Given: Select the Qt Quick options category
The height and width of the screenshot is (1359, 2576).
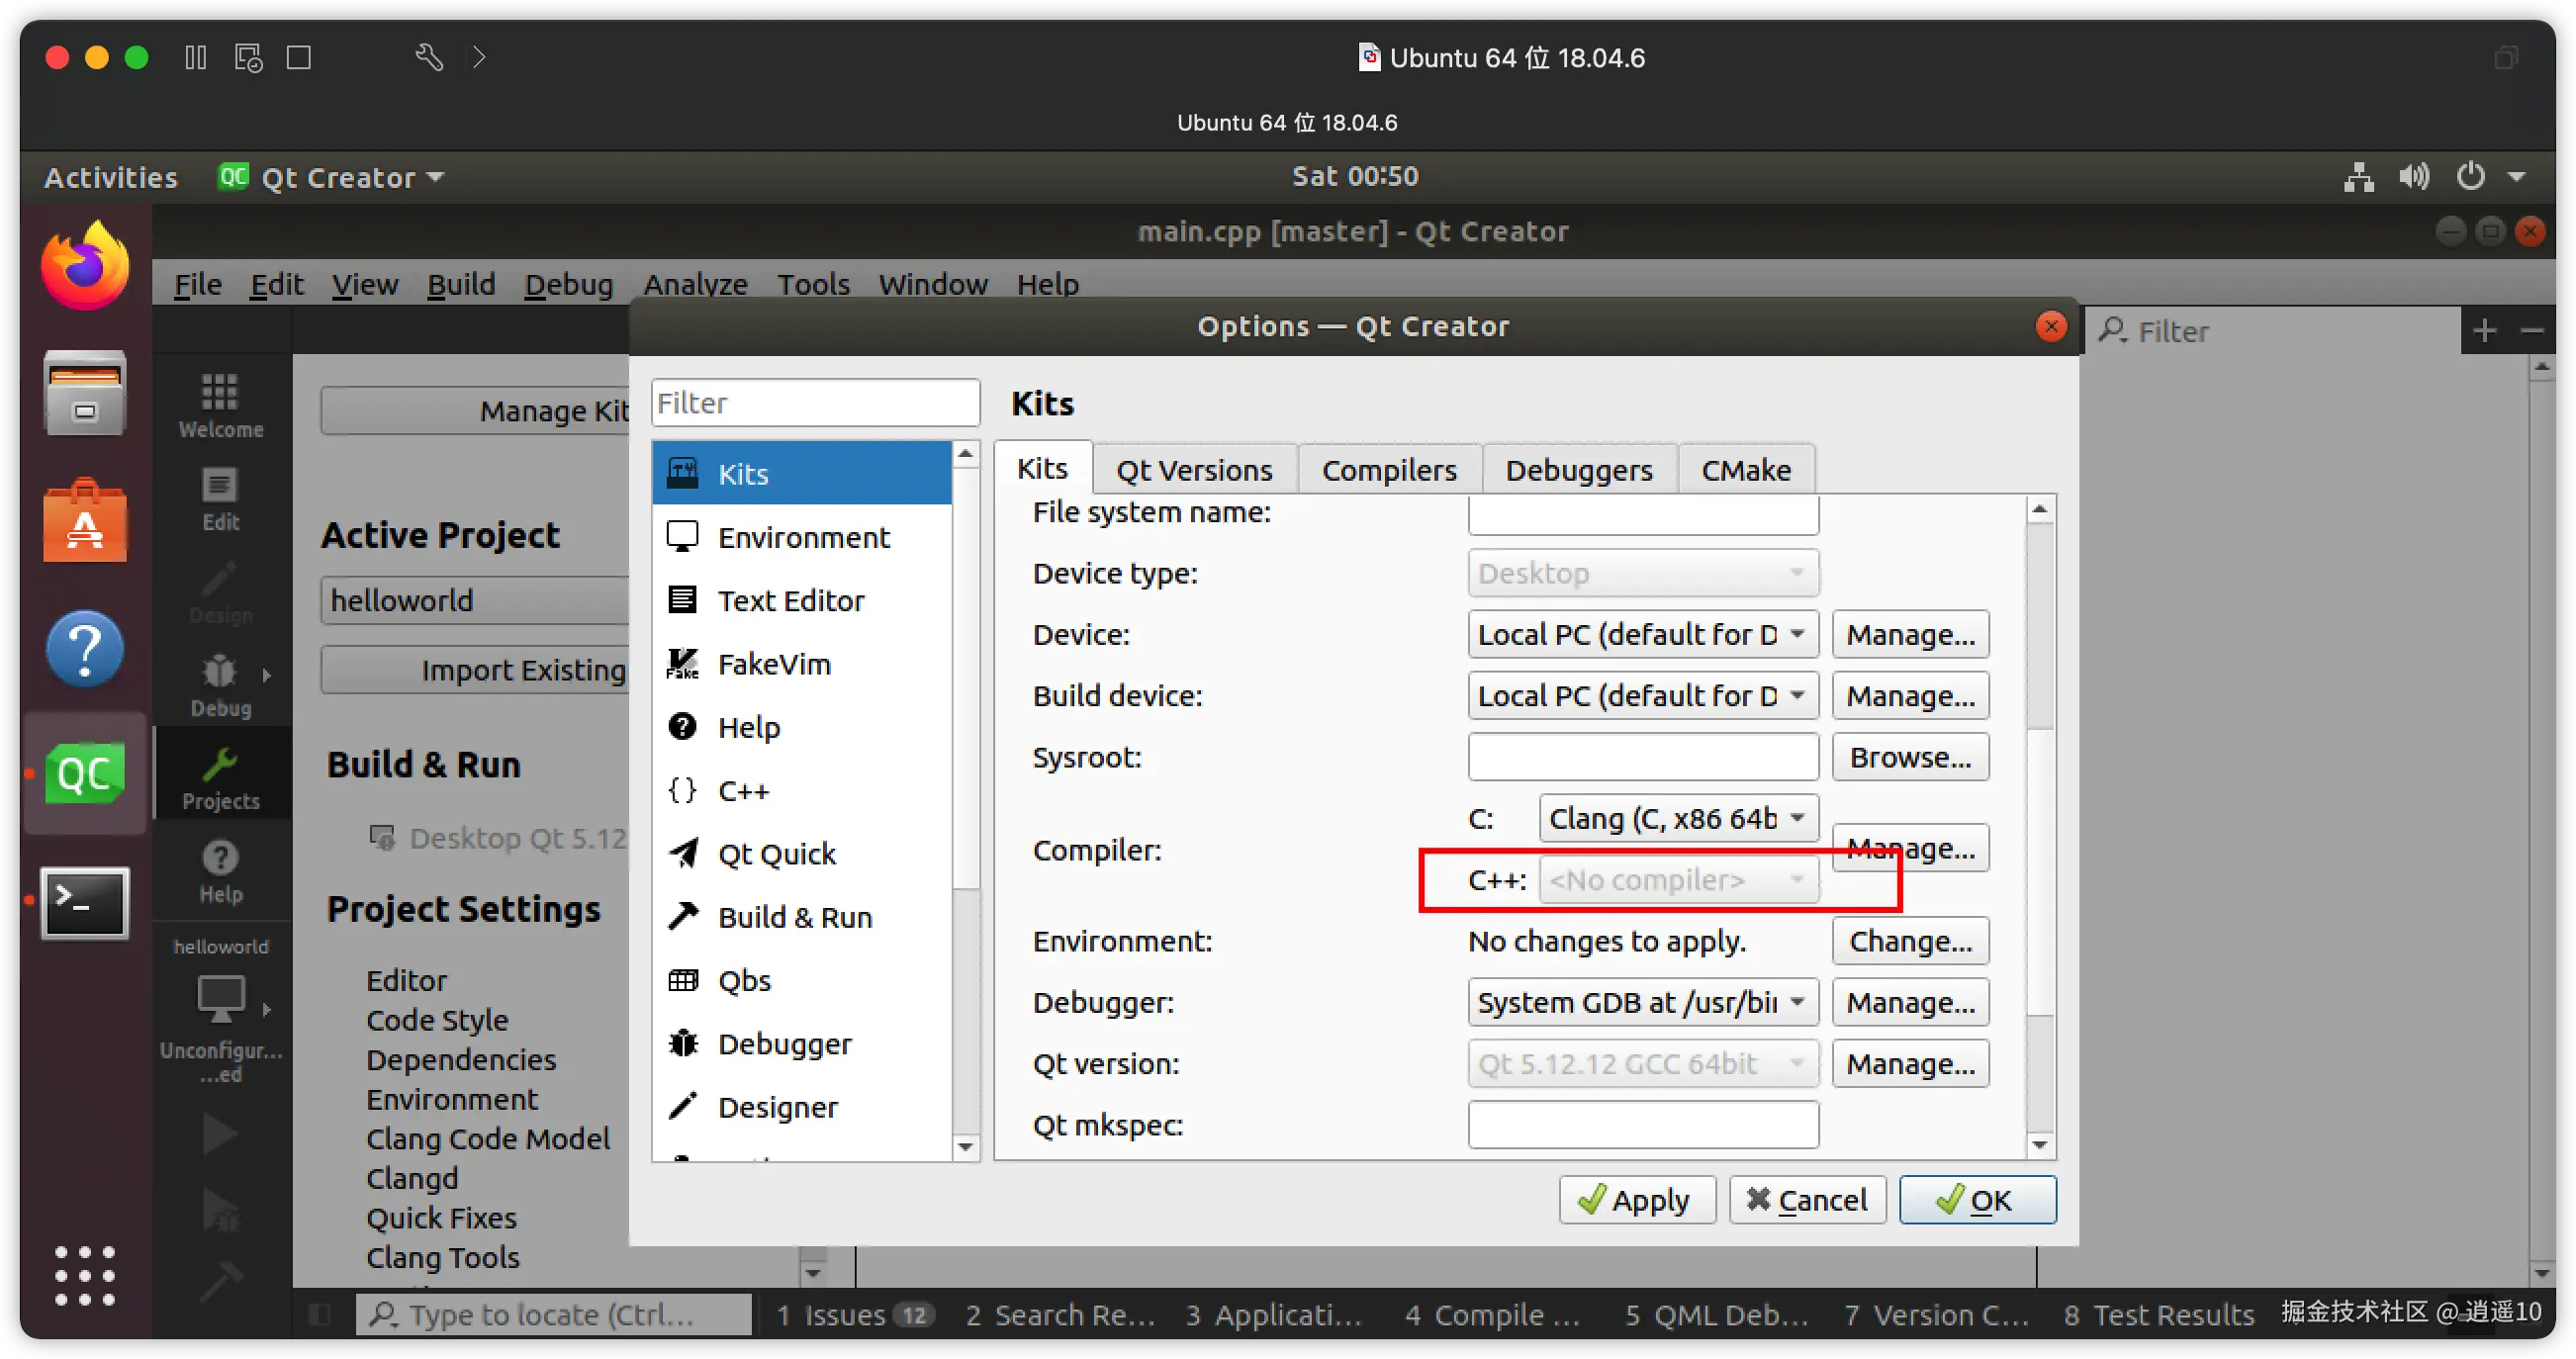Looking at the screenshot, I should pyautogui.click(x=775, y=854).
